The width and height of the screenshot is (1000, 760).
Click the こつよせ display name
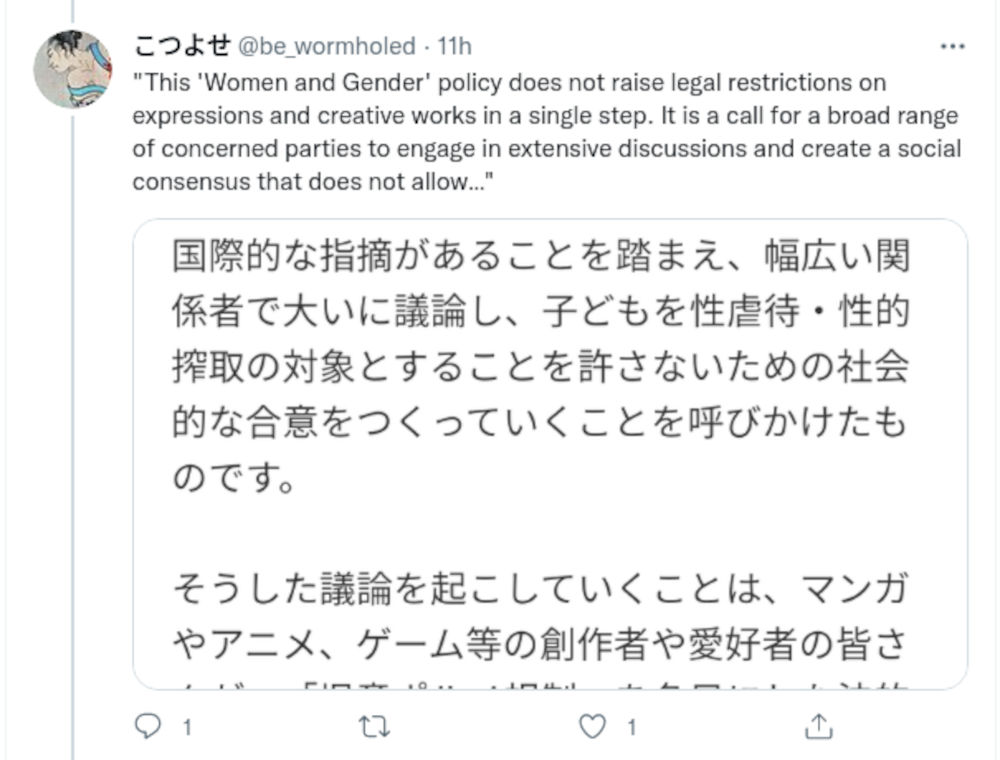181,46
